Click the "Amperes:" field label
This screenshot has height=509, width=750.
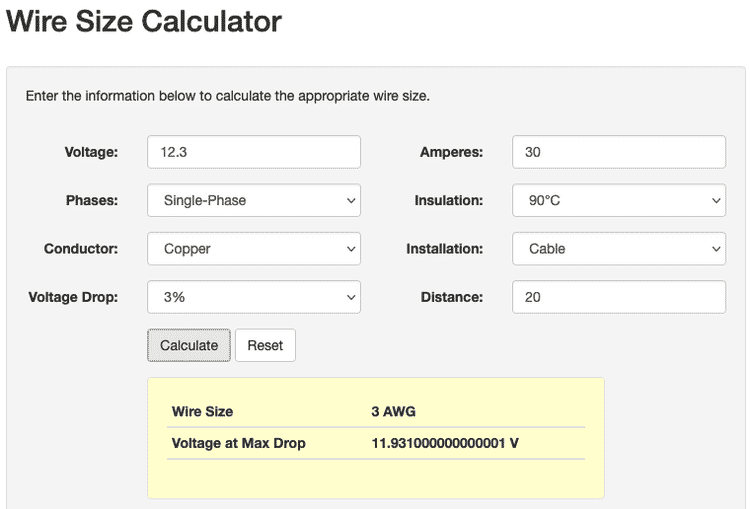(x=451, y=152)
